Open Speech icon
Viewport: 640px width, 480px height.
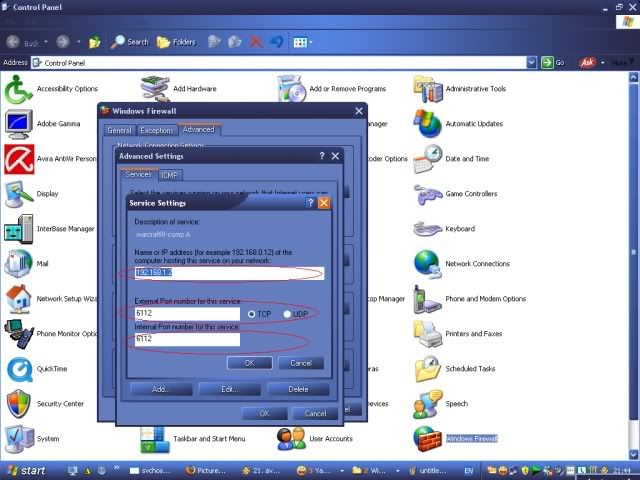(428, 404)
